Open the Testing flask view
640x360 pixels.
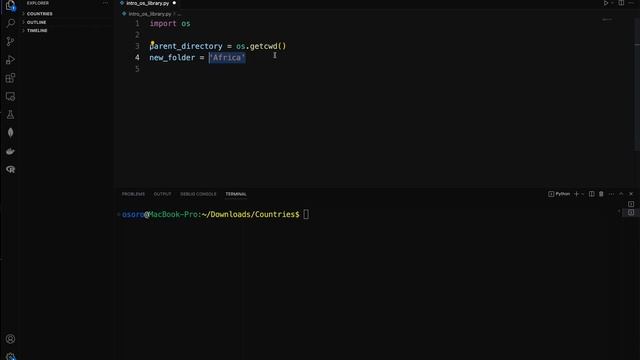[x=10, y=115]
